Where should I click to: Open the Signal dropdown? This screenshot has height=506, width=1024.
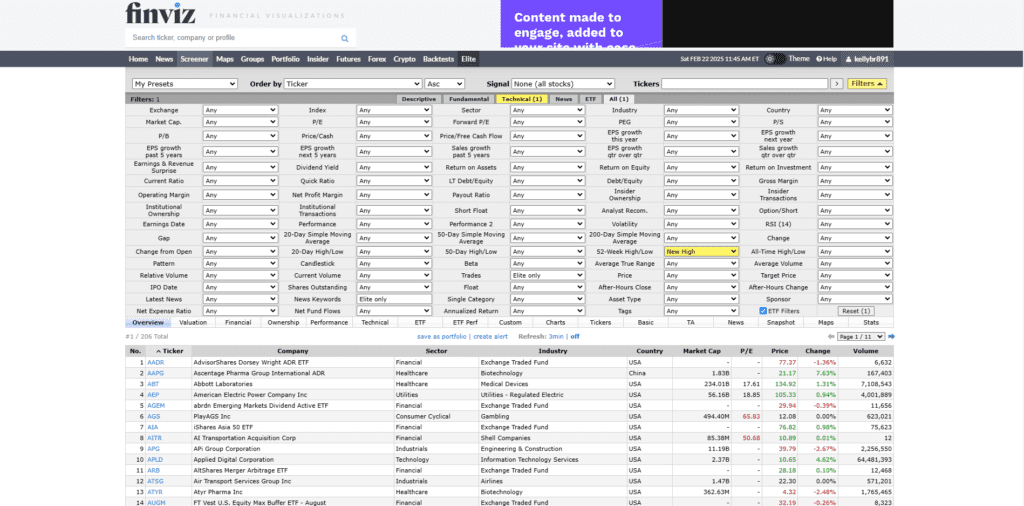(564, 84)
